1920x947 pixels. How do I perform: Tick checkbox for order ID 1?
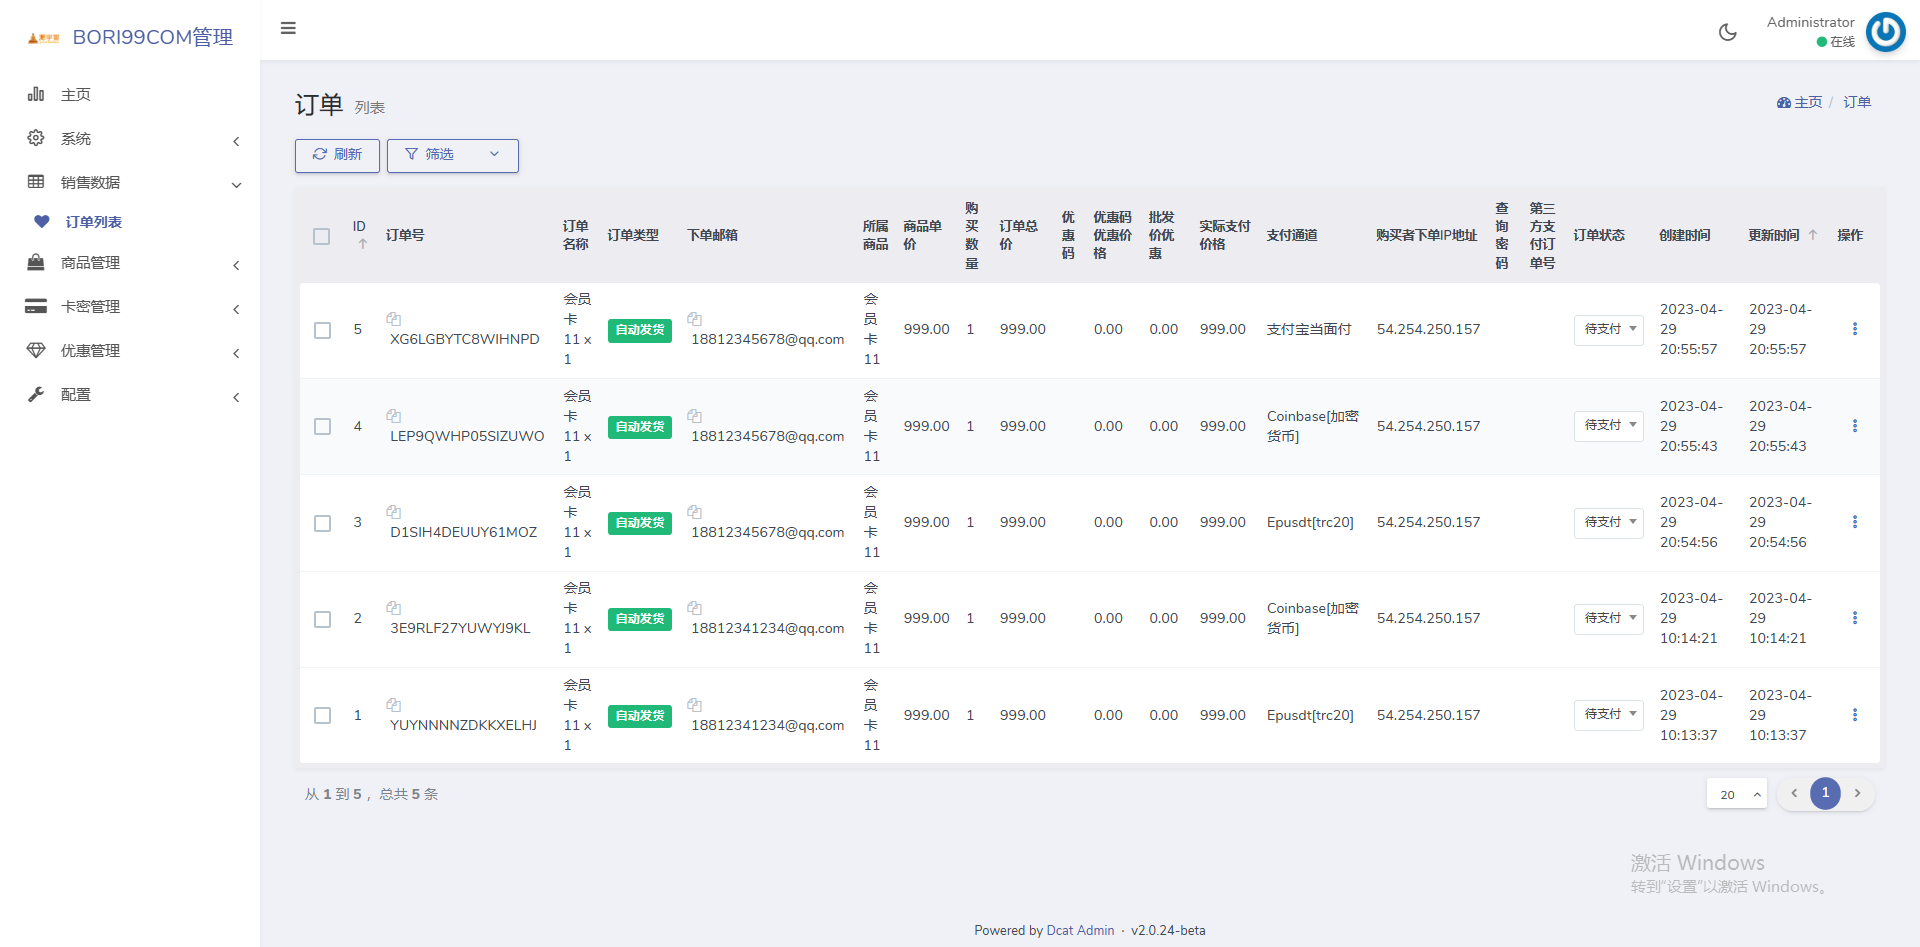pyautogui.click(x=322, y=716)
